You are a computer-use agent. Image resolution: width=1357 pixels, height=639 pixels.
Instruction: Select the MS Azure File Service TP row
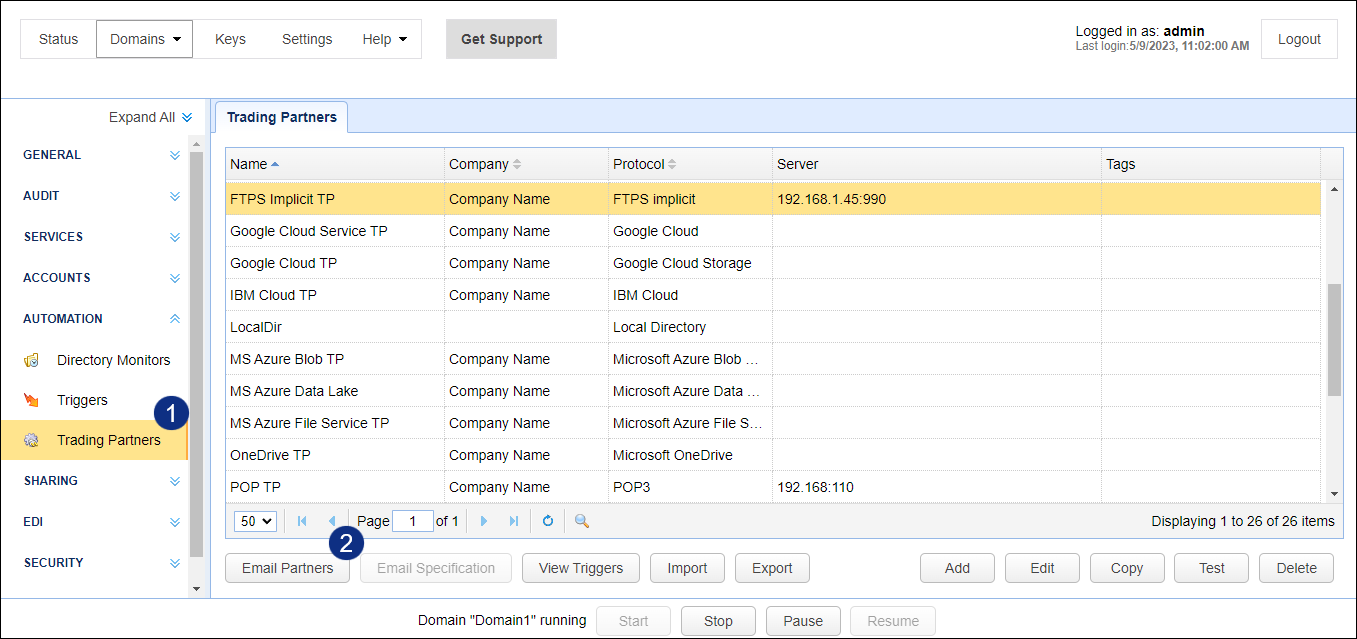[x=773, y=423]
